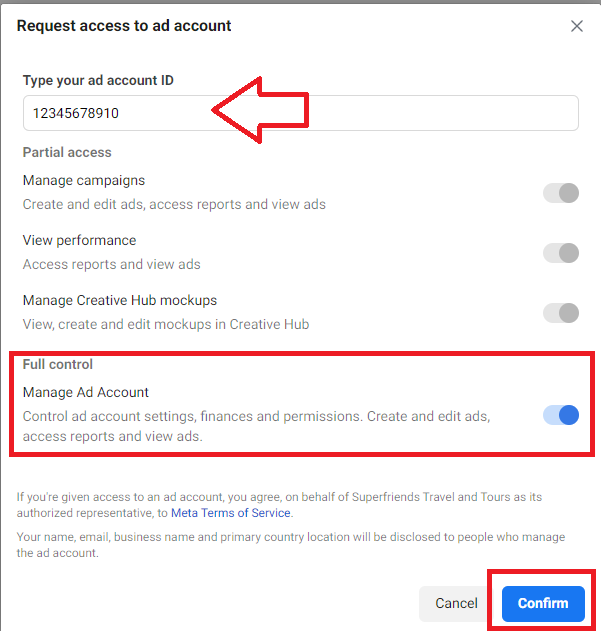The image size is (601, 631).
Task: Select the Manage campaigns label
Action: coord(84,180)
